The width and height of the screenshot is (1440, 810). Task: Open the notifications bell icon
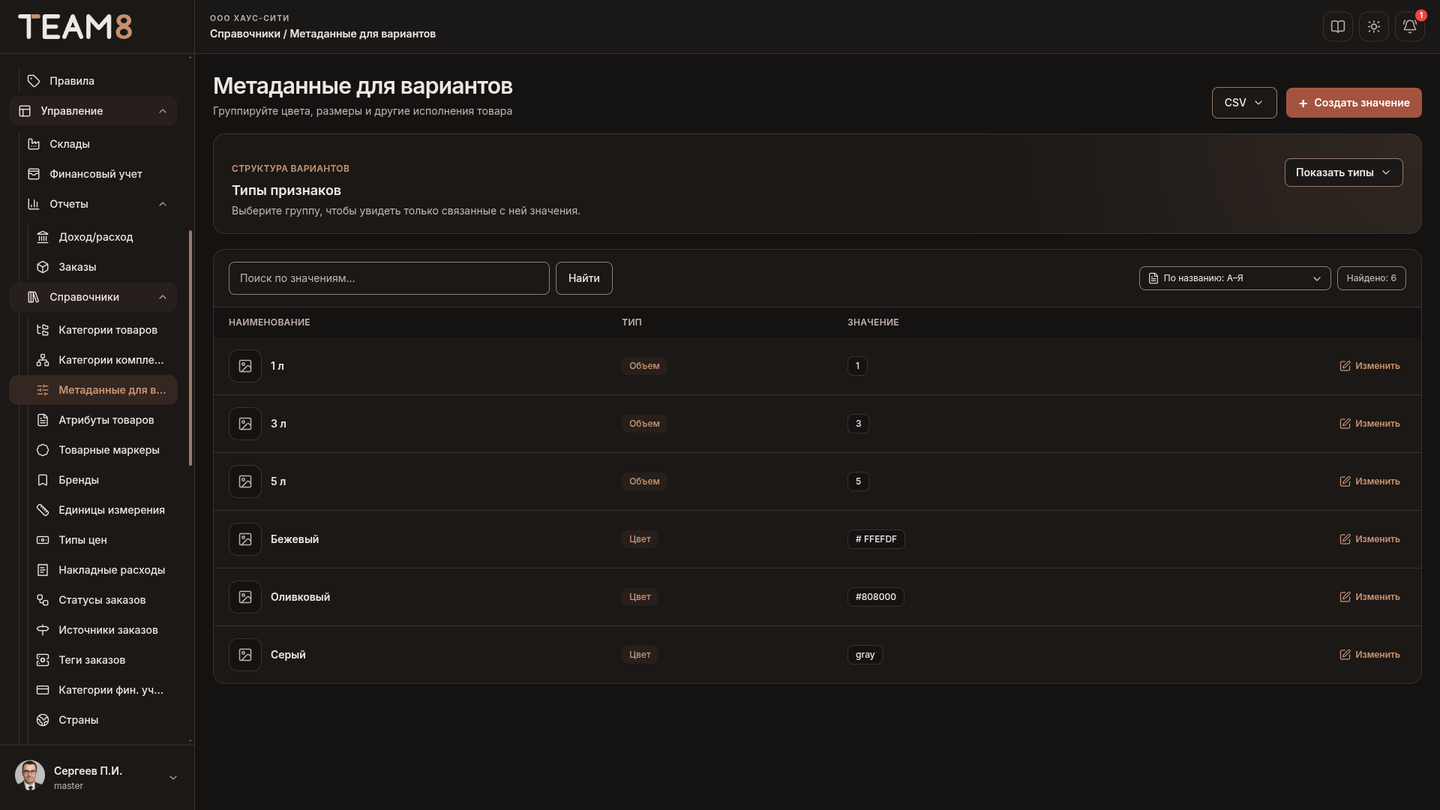[x=1410, y=27]
